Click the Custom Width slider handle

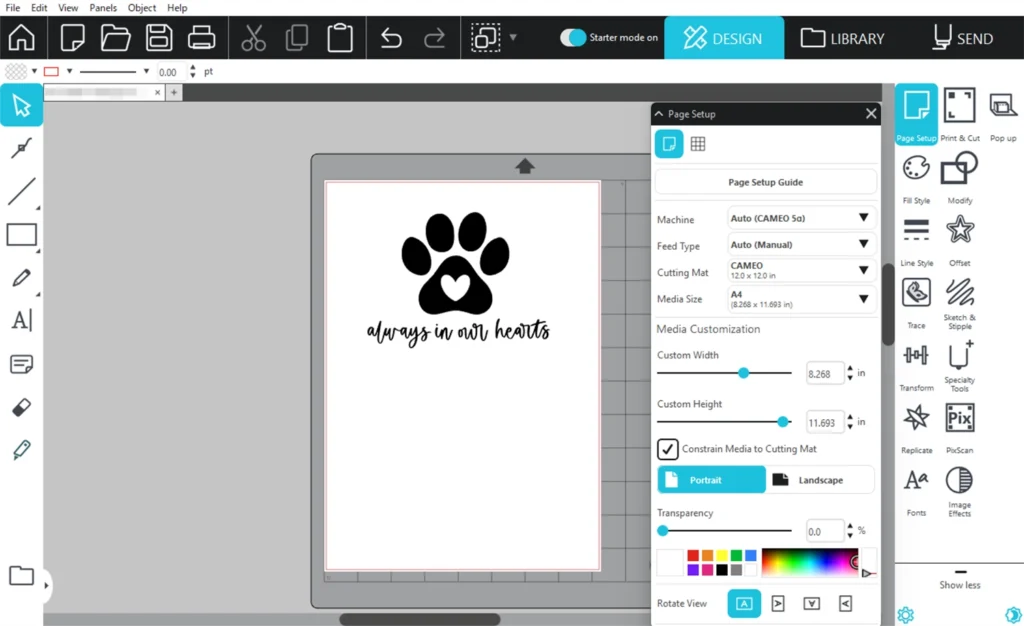743,373
